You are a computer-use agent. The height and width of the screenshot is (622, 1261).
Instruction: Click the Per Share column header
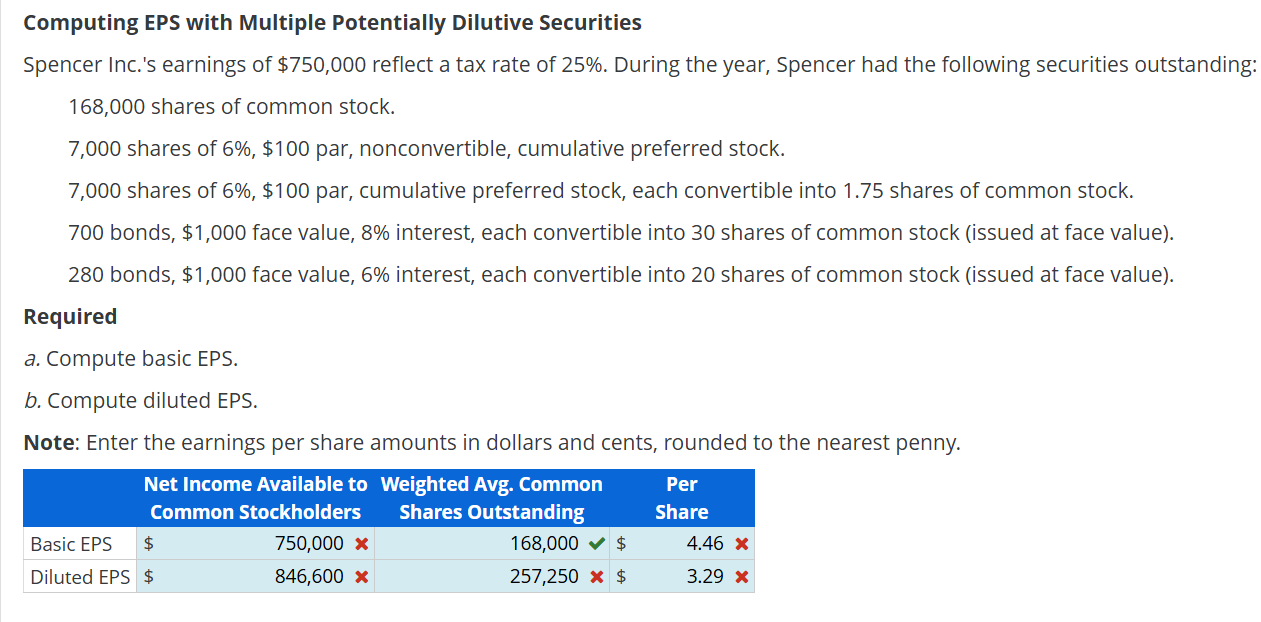[681, 497]
